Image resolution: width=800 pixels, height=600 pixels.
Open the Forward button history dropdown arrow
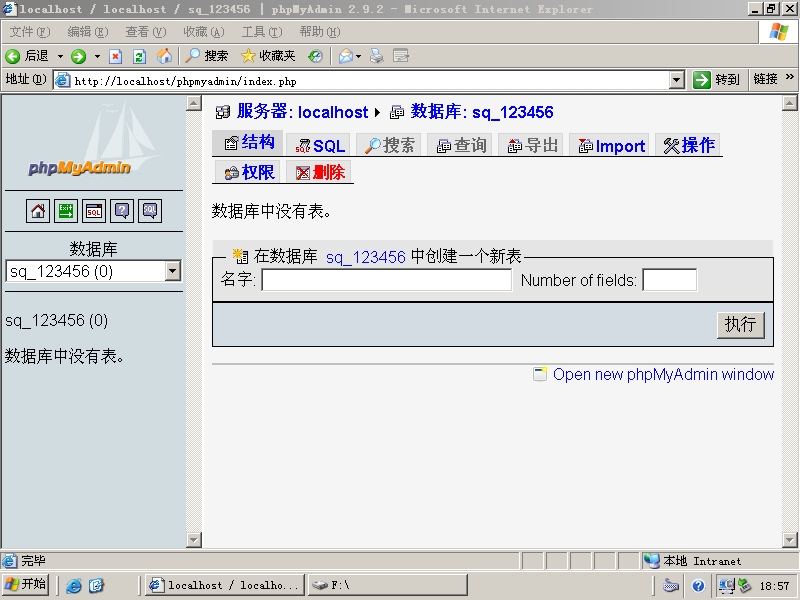point(97,56)
